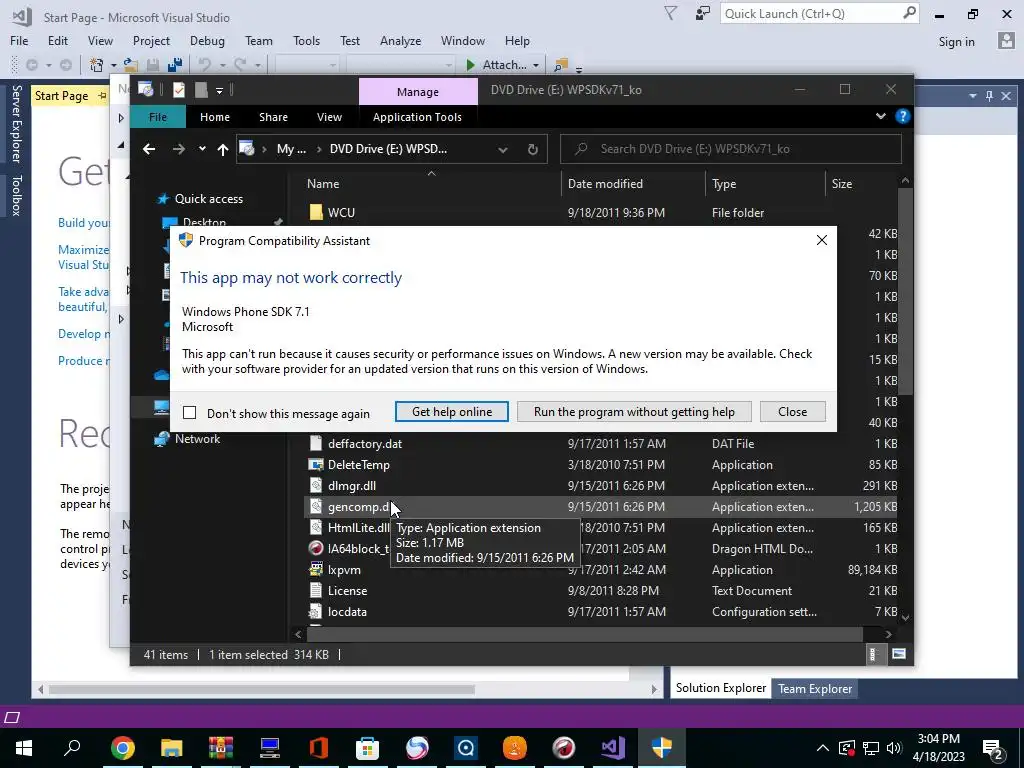Open the New Project dropdown arrow
The image size is (1024, 768).
(113, 65)
